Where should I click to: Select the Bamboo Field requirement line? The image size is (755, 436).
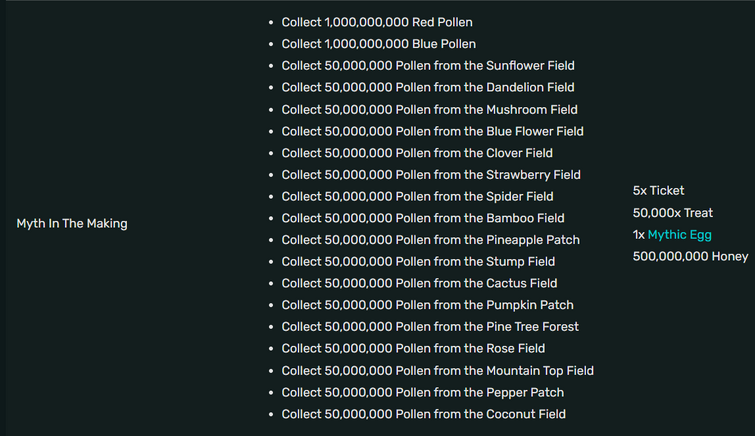[x=423, y=218]
